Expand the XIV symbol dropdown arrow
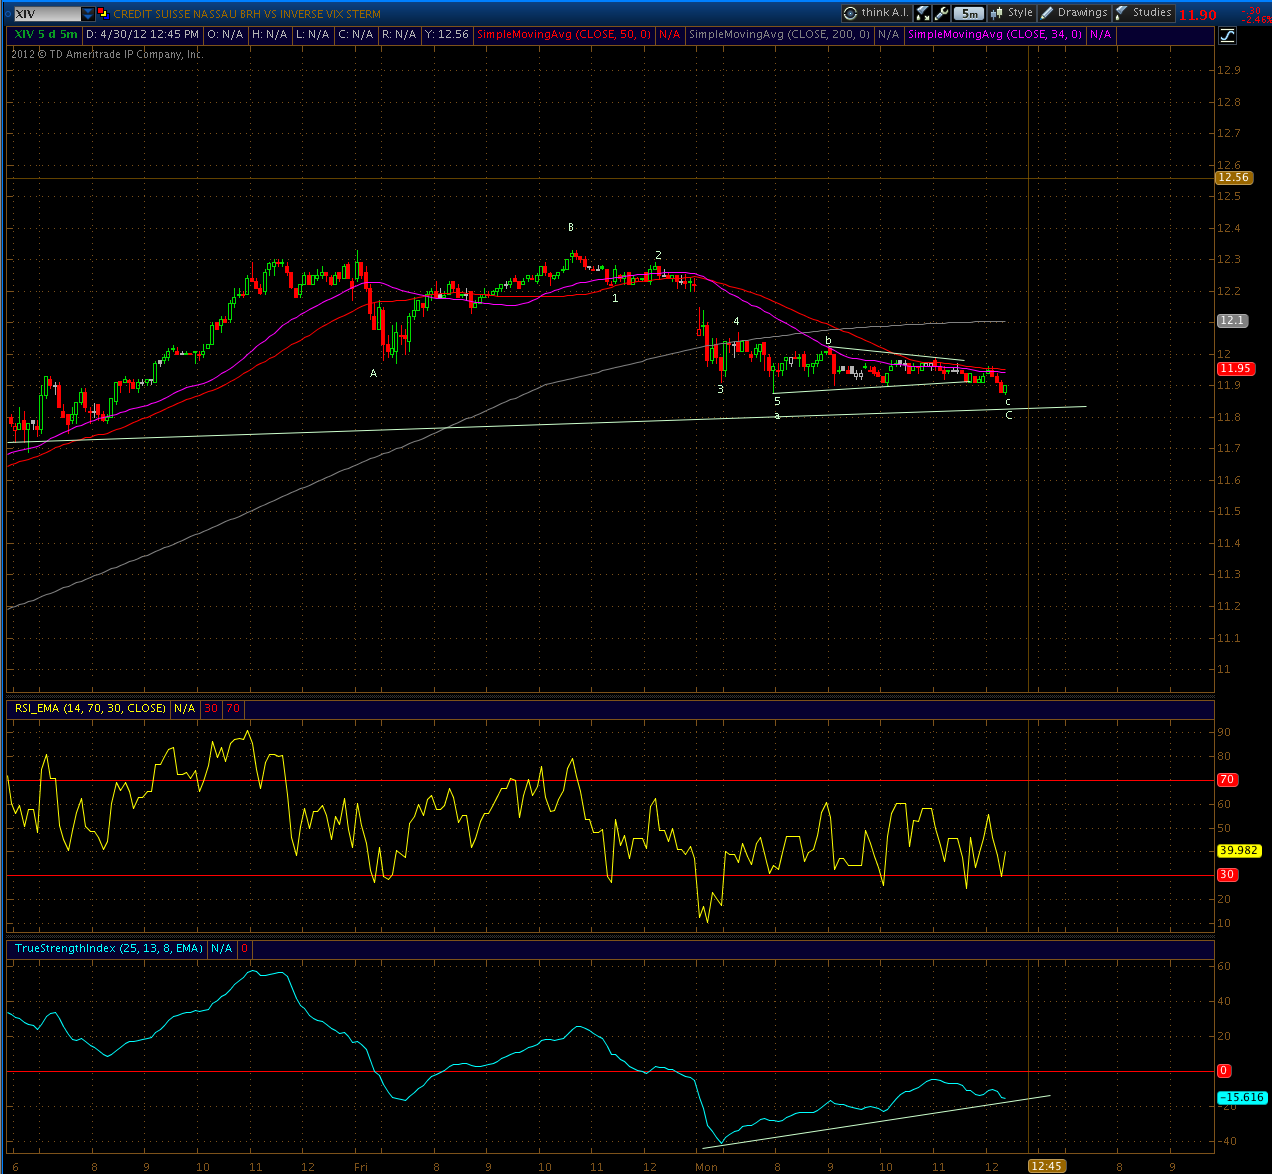 coord(89,14)
